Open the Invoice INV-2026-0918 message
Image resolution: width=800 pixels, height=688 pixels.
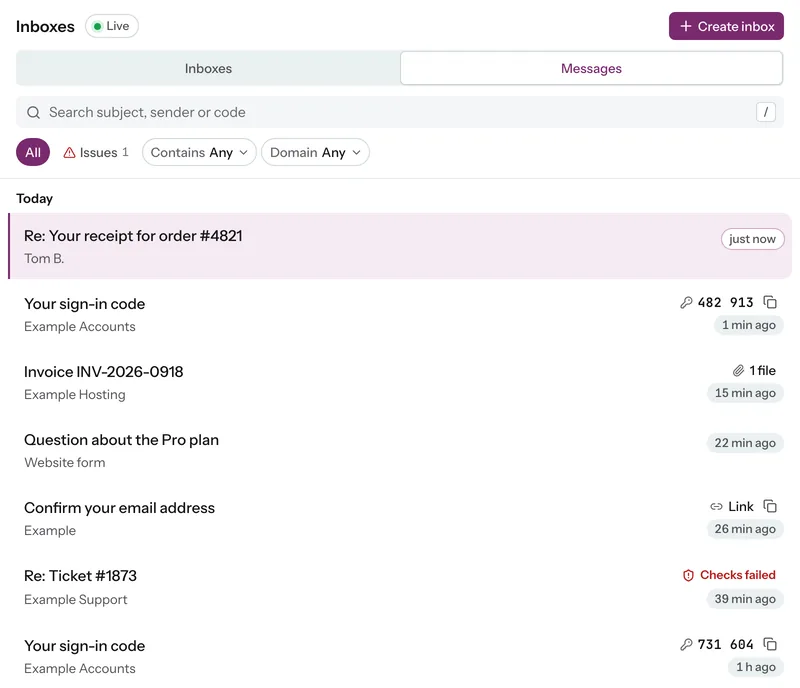400,382
